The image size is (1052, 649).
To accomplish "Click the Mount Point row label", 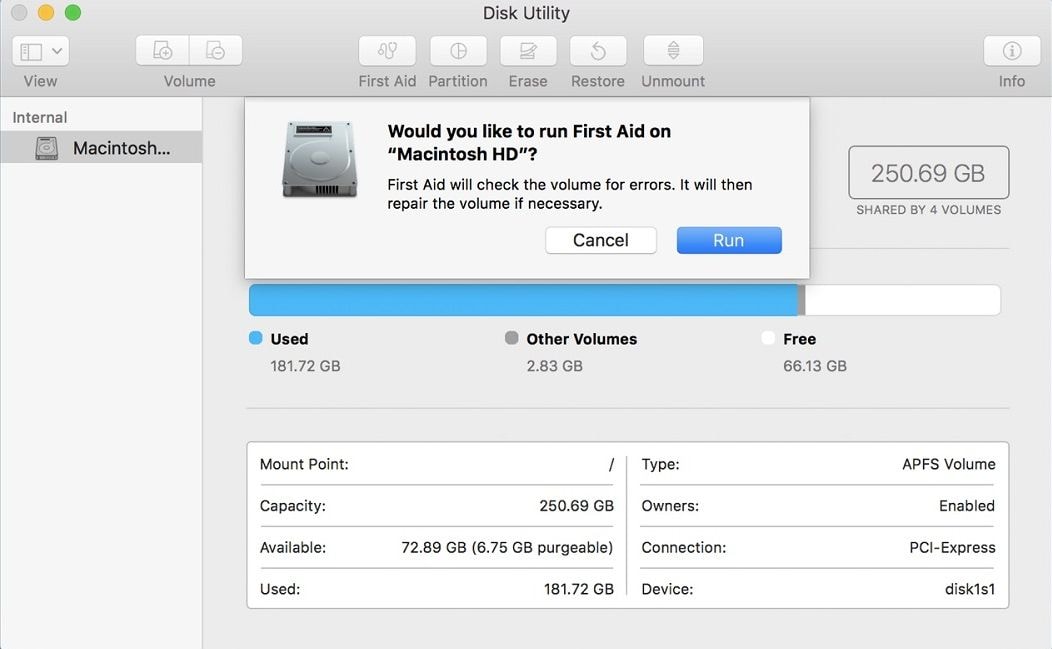I will tap(304, 464).
